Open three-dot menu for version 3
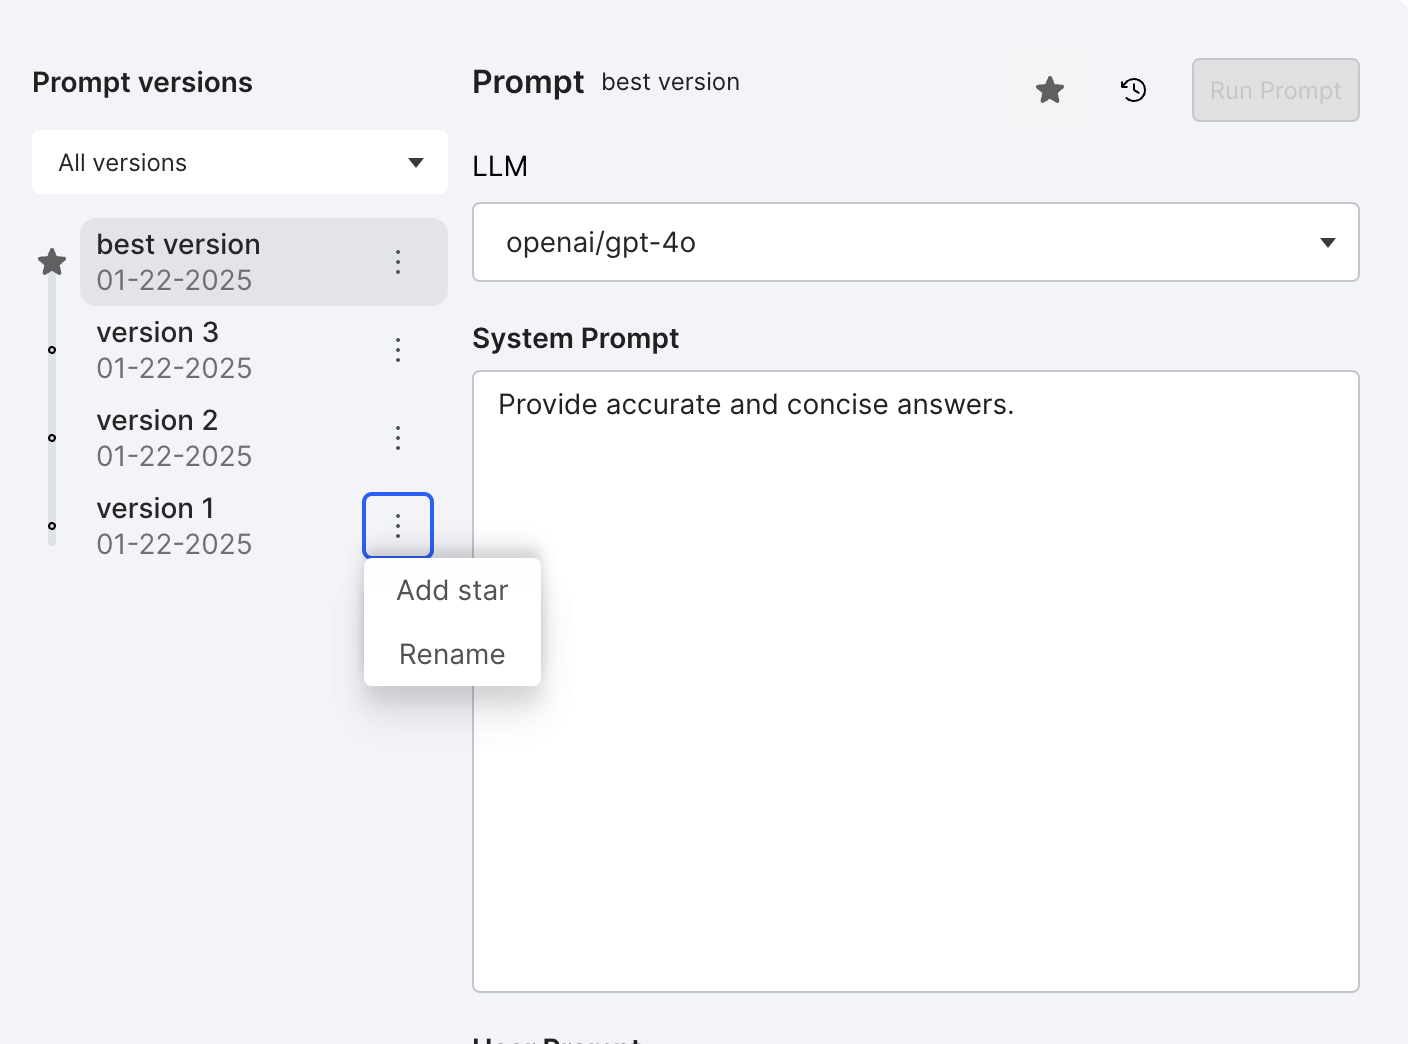This screenshot has height=1044, width=1408. tap(398, 350)
